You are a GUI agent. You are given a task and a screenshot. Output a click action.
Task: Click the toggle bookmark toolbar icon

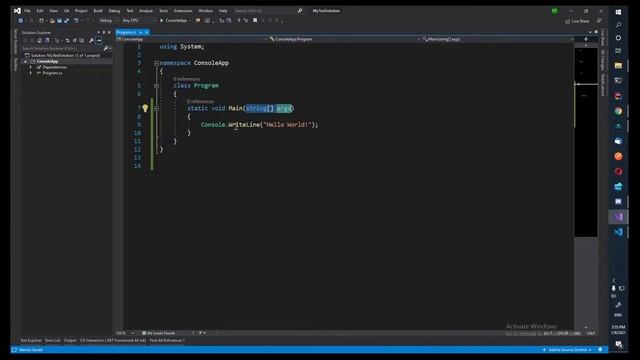[255, 20]
